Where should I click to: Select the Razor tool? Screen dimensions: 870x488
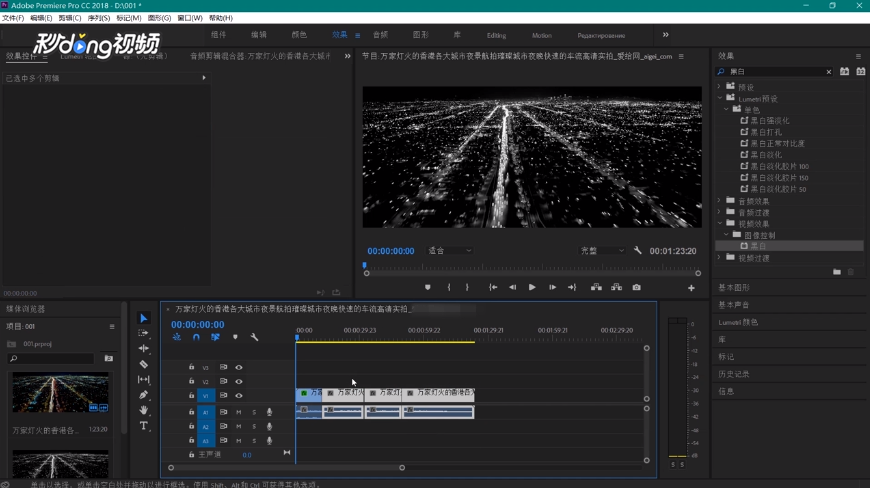(x=144, y=364)
